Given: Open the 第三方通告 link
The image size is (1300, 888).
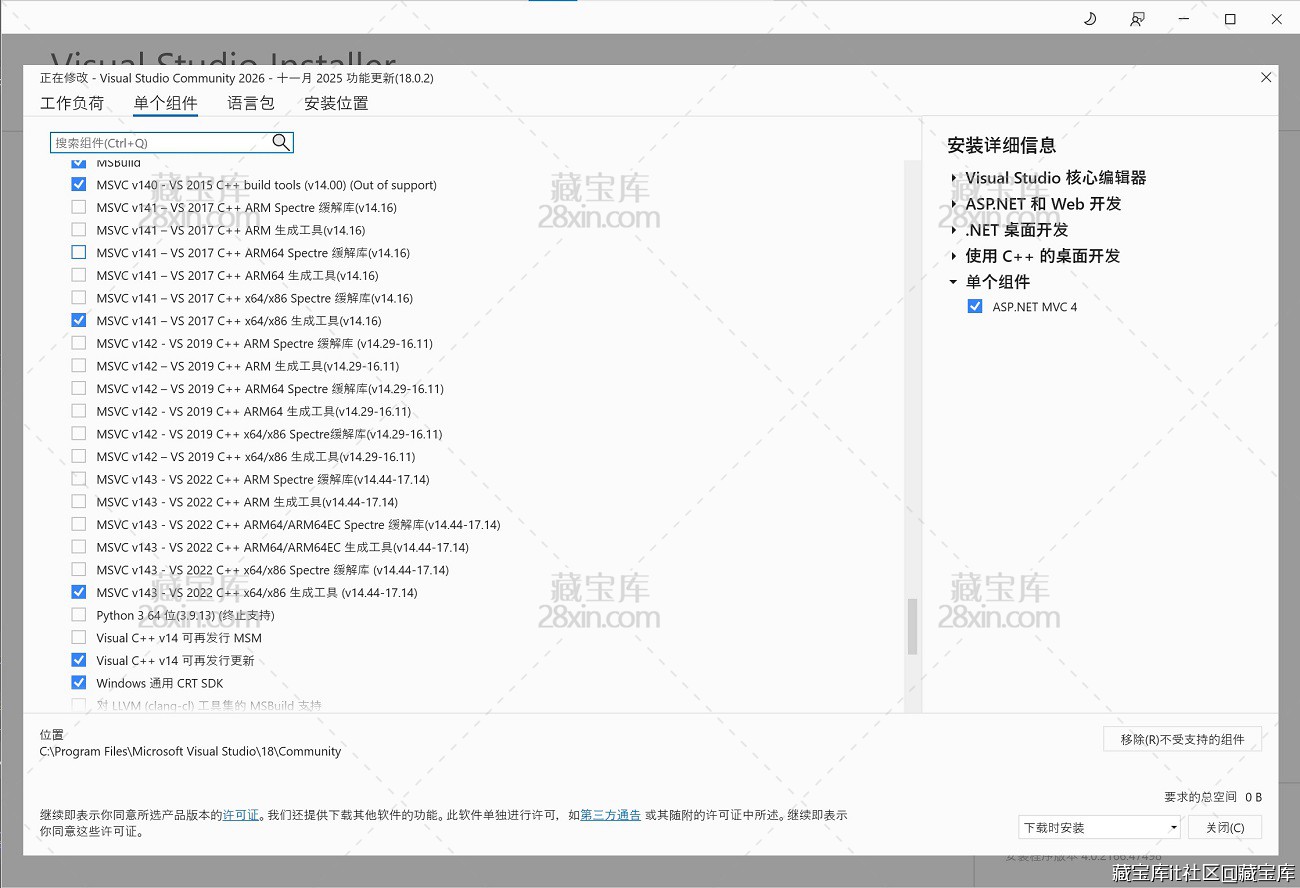Looking at the screenshot, I should point(610,815).
